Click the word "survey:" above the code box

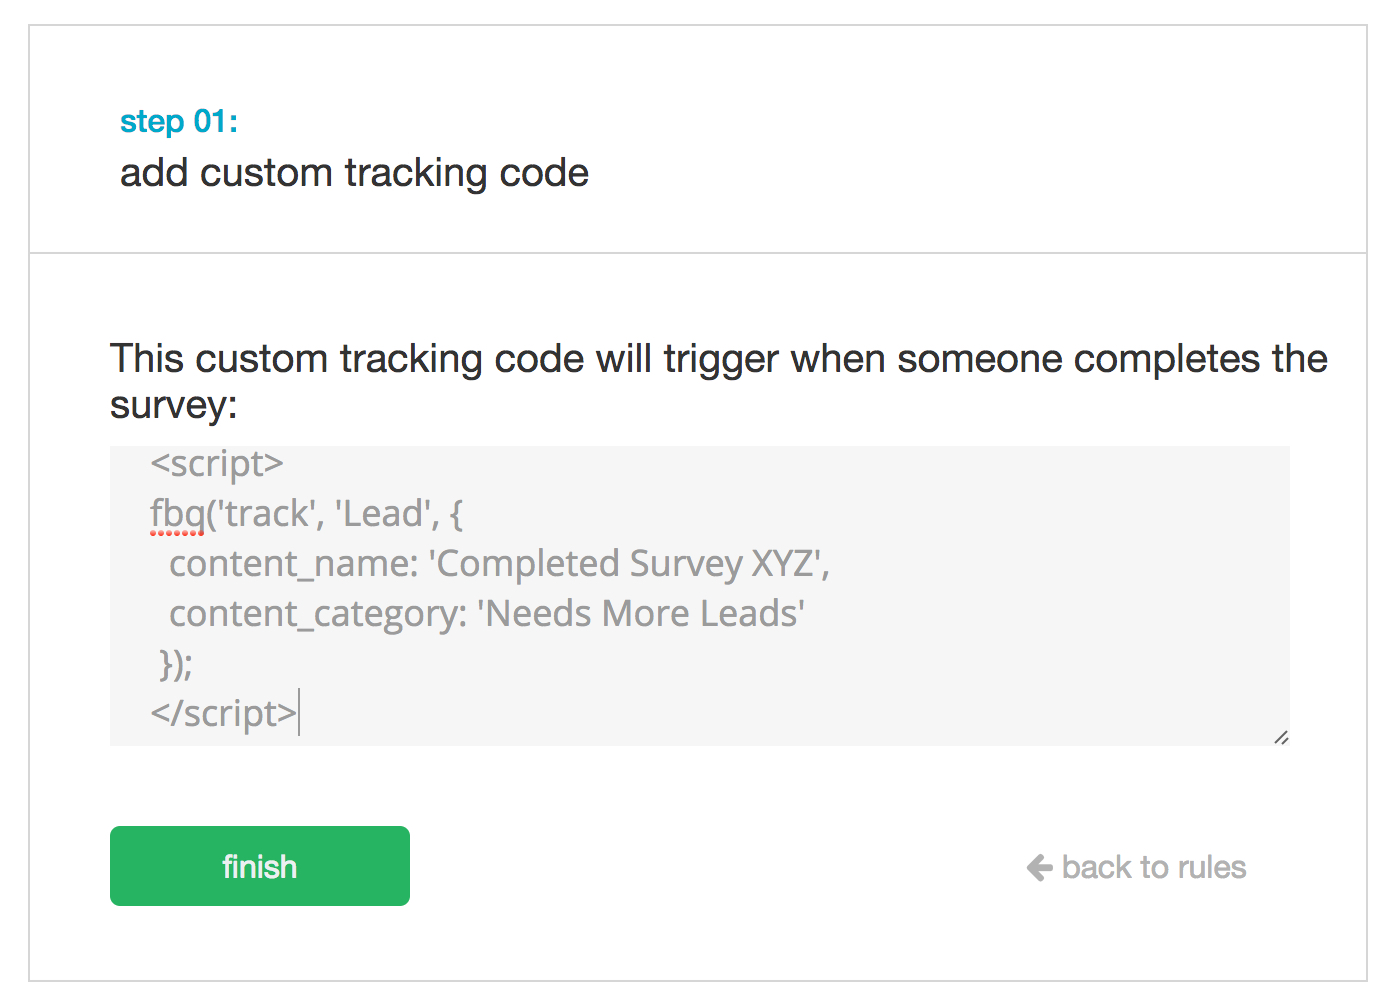(x=173, y=405)
